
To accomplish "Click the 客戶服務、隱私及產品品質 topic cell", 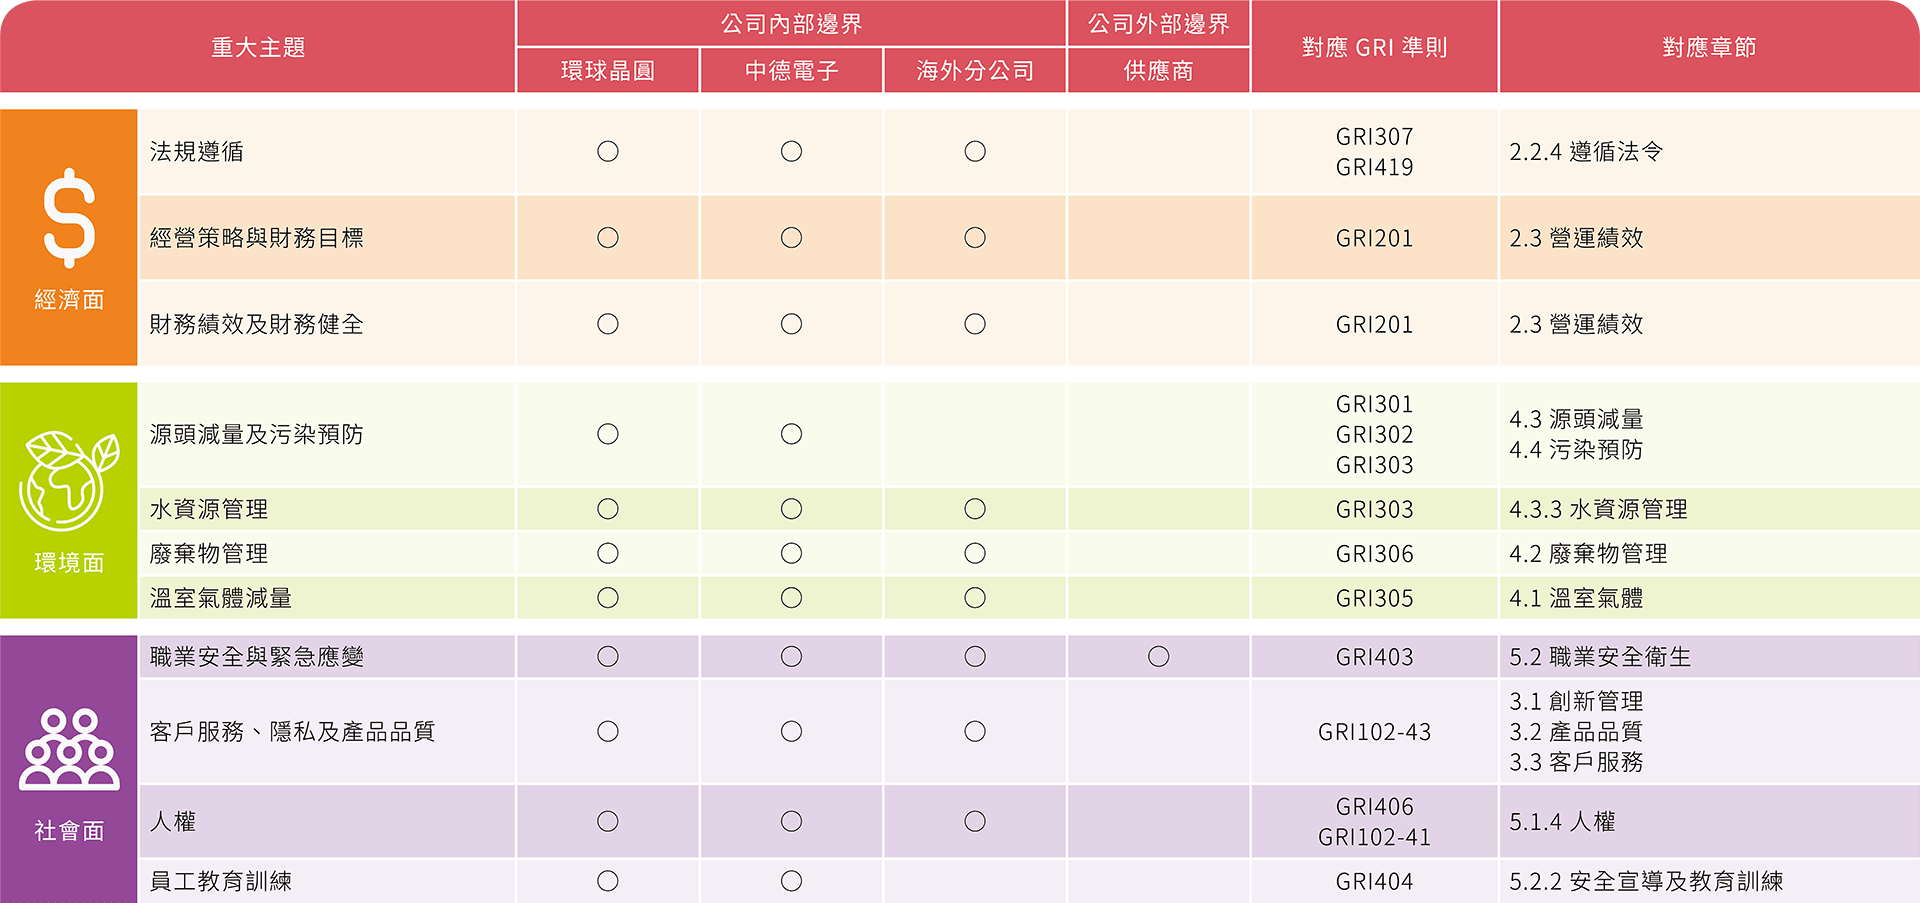I will click(292, 732).
